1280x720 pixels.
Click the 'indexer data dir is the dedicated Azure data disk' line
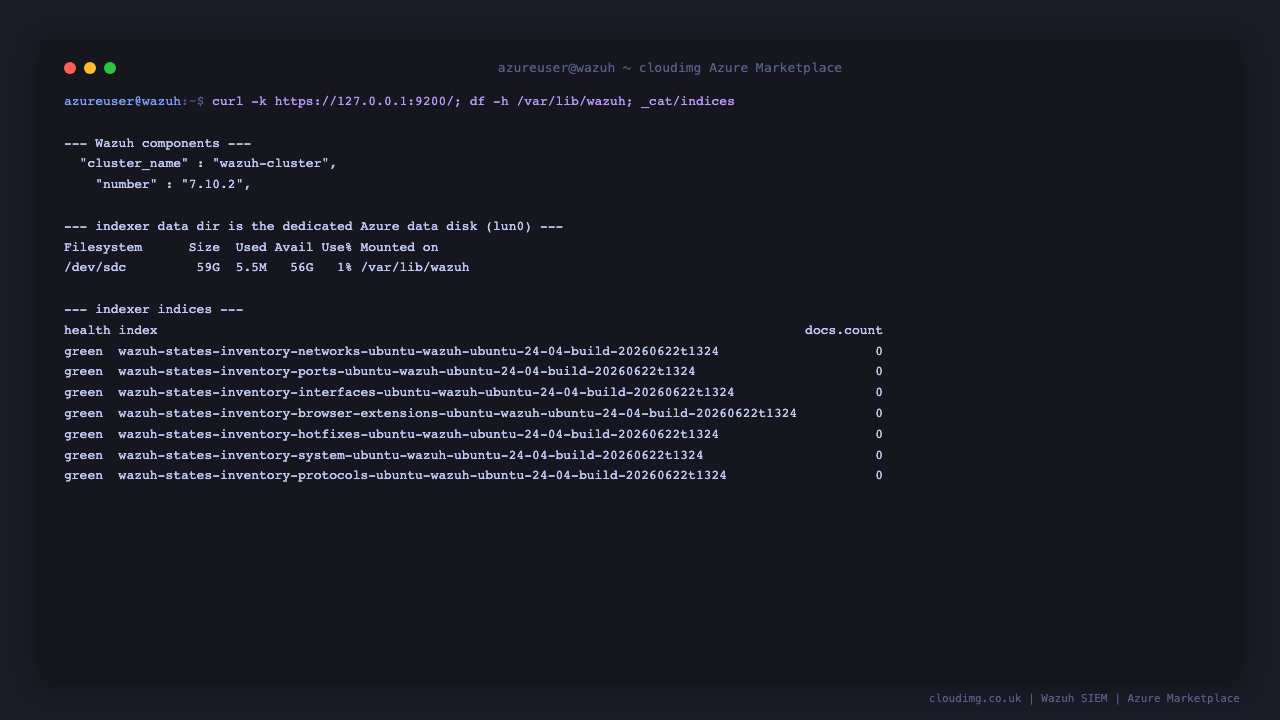[314, 226]
